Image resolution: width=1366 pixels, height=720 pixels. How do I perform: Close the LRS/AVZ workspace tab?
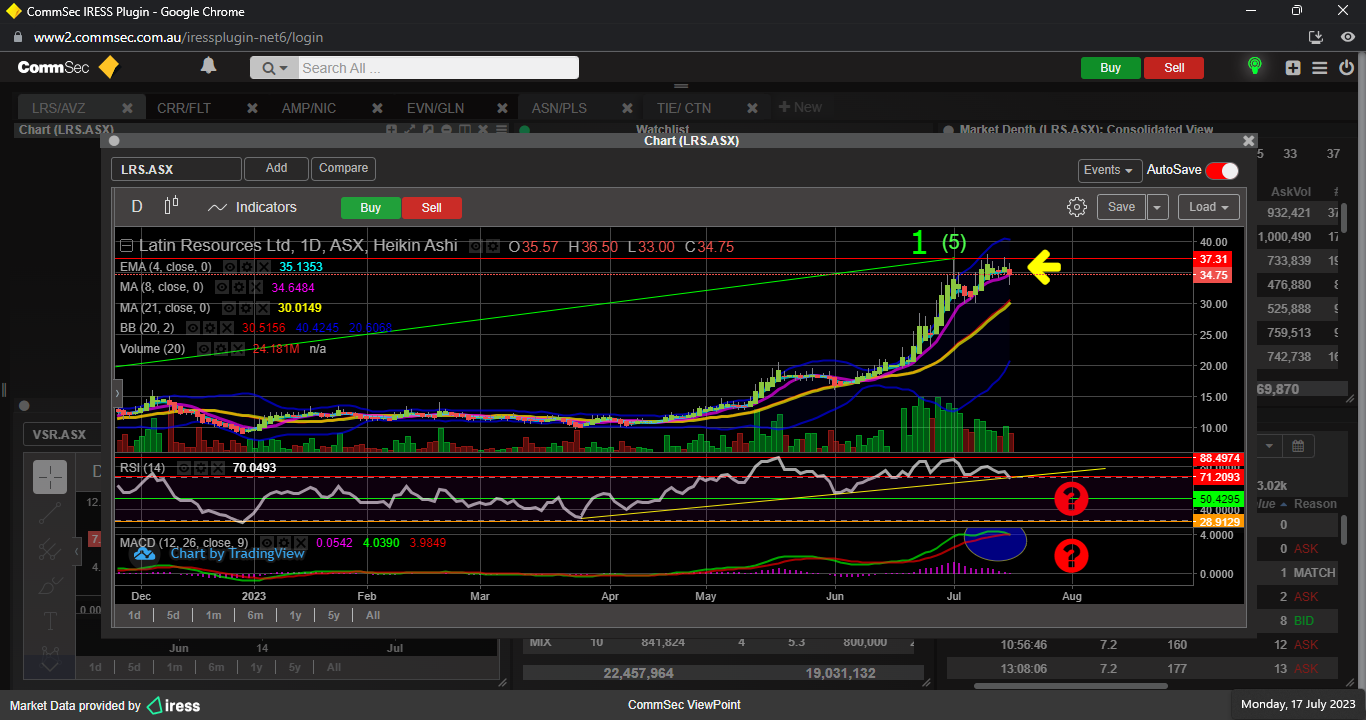coord(127,108)
